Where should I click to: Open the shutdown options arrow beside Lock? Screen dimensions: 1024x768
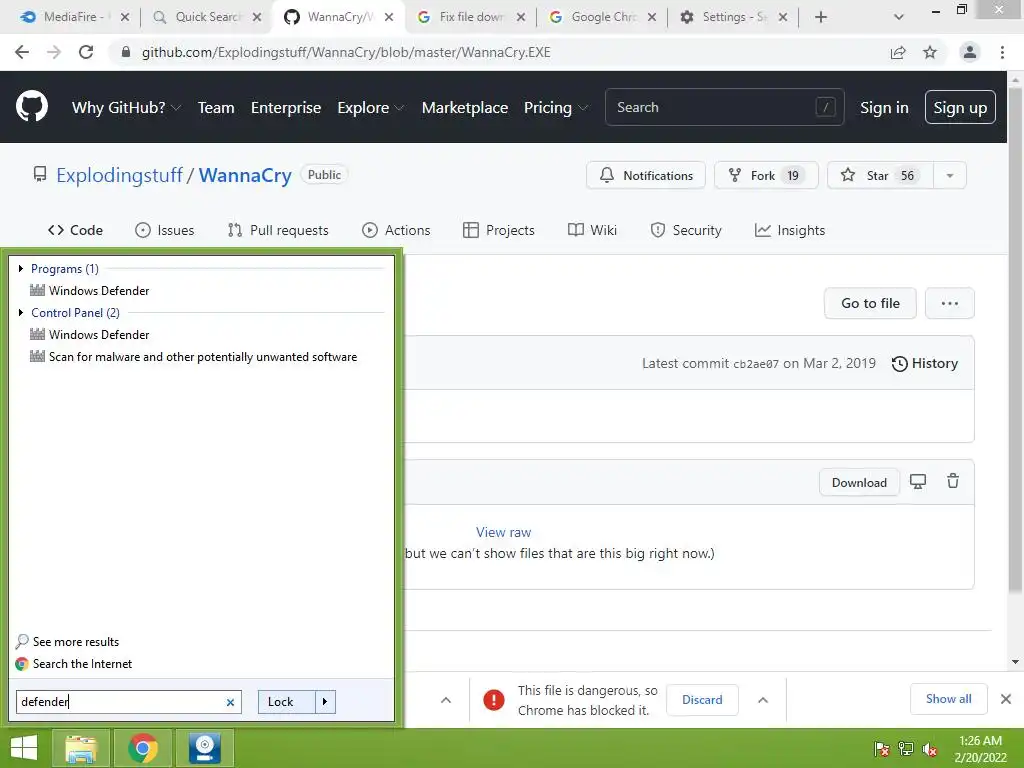[325, 701]
